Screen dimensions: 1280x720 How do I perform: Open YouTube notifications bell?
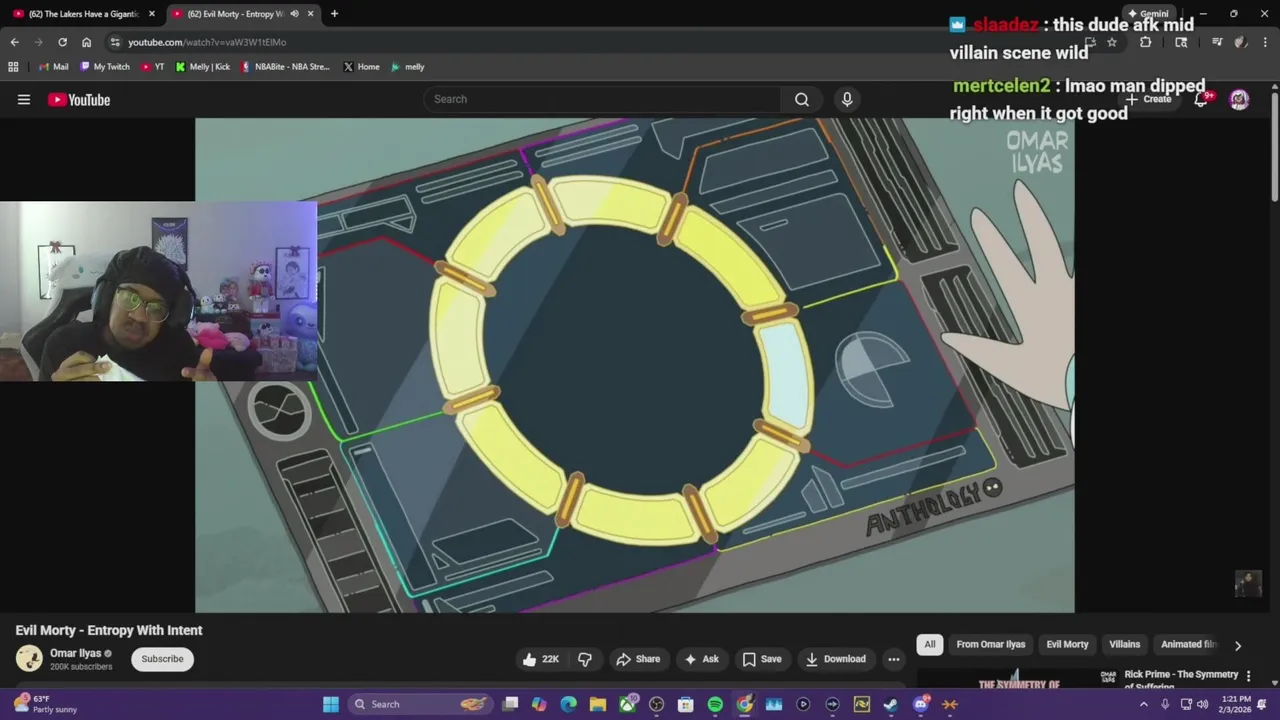(x=1201, y=99)
